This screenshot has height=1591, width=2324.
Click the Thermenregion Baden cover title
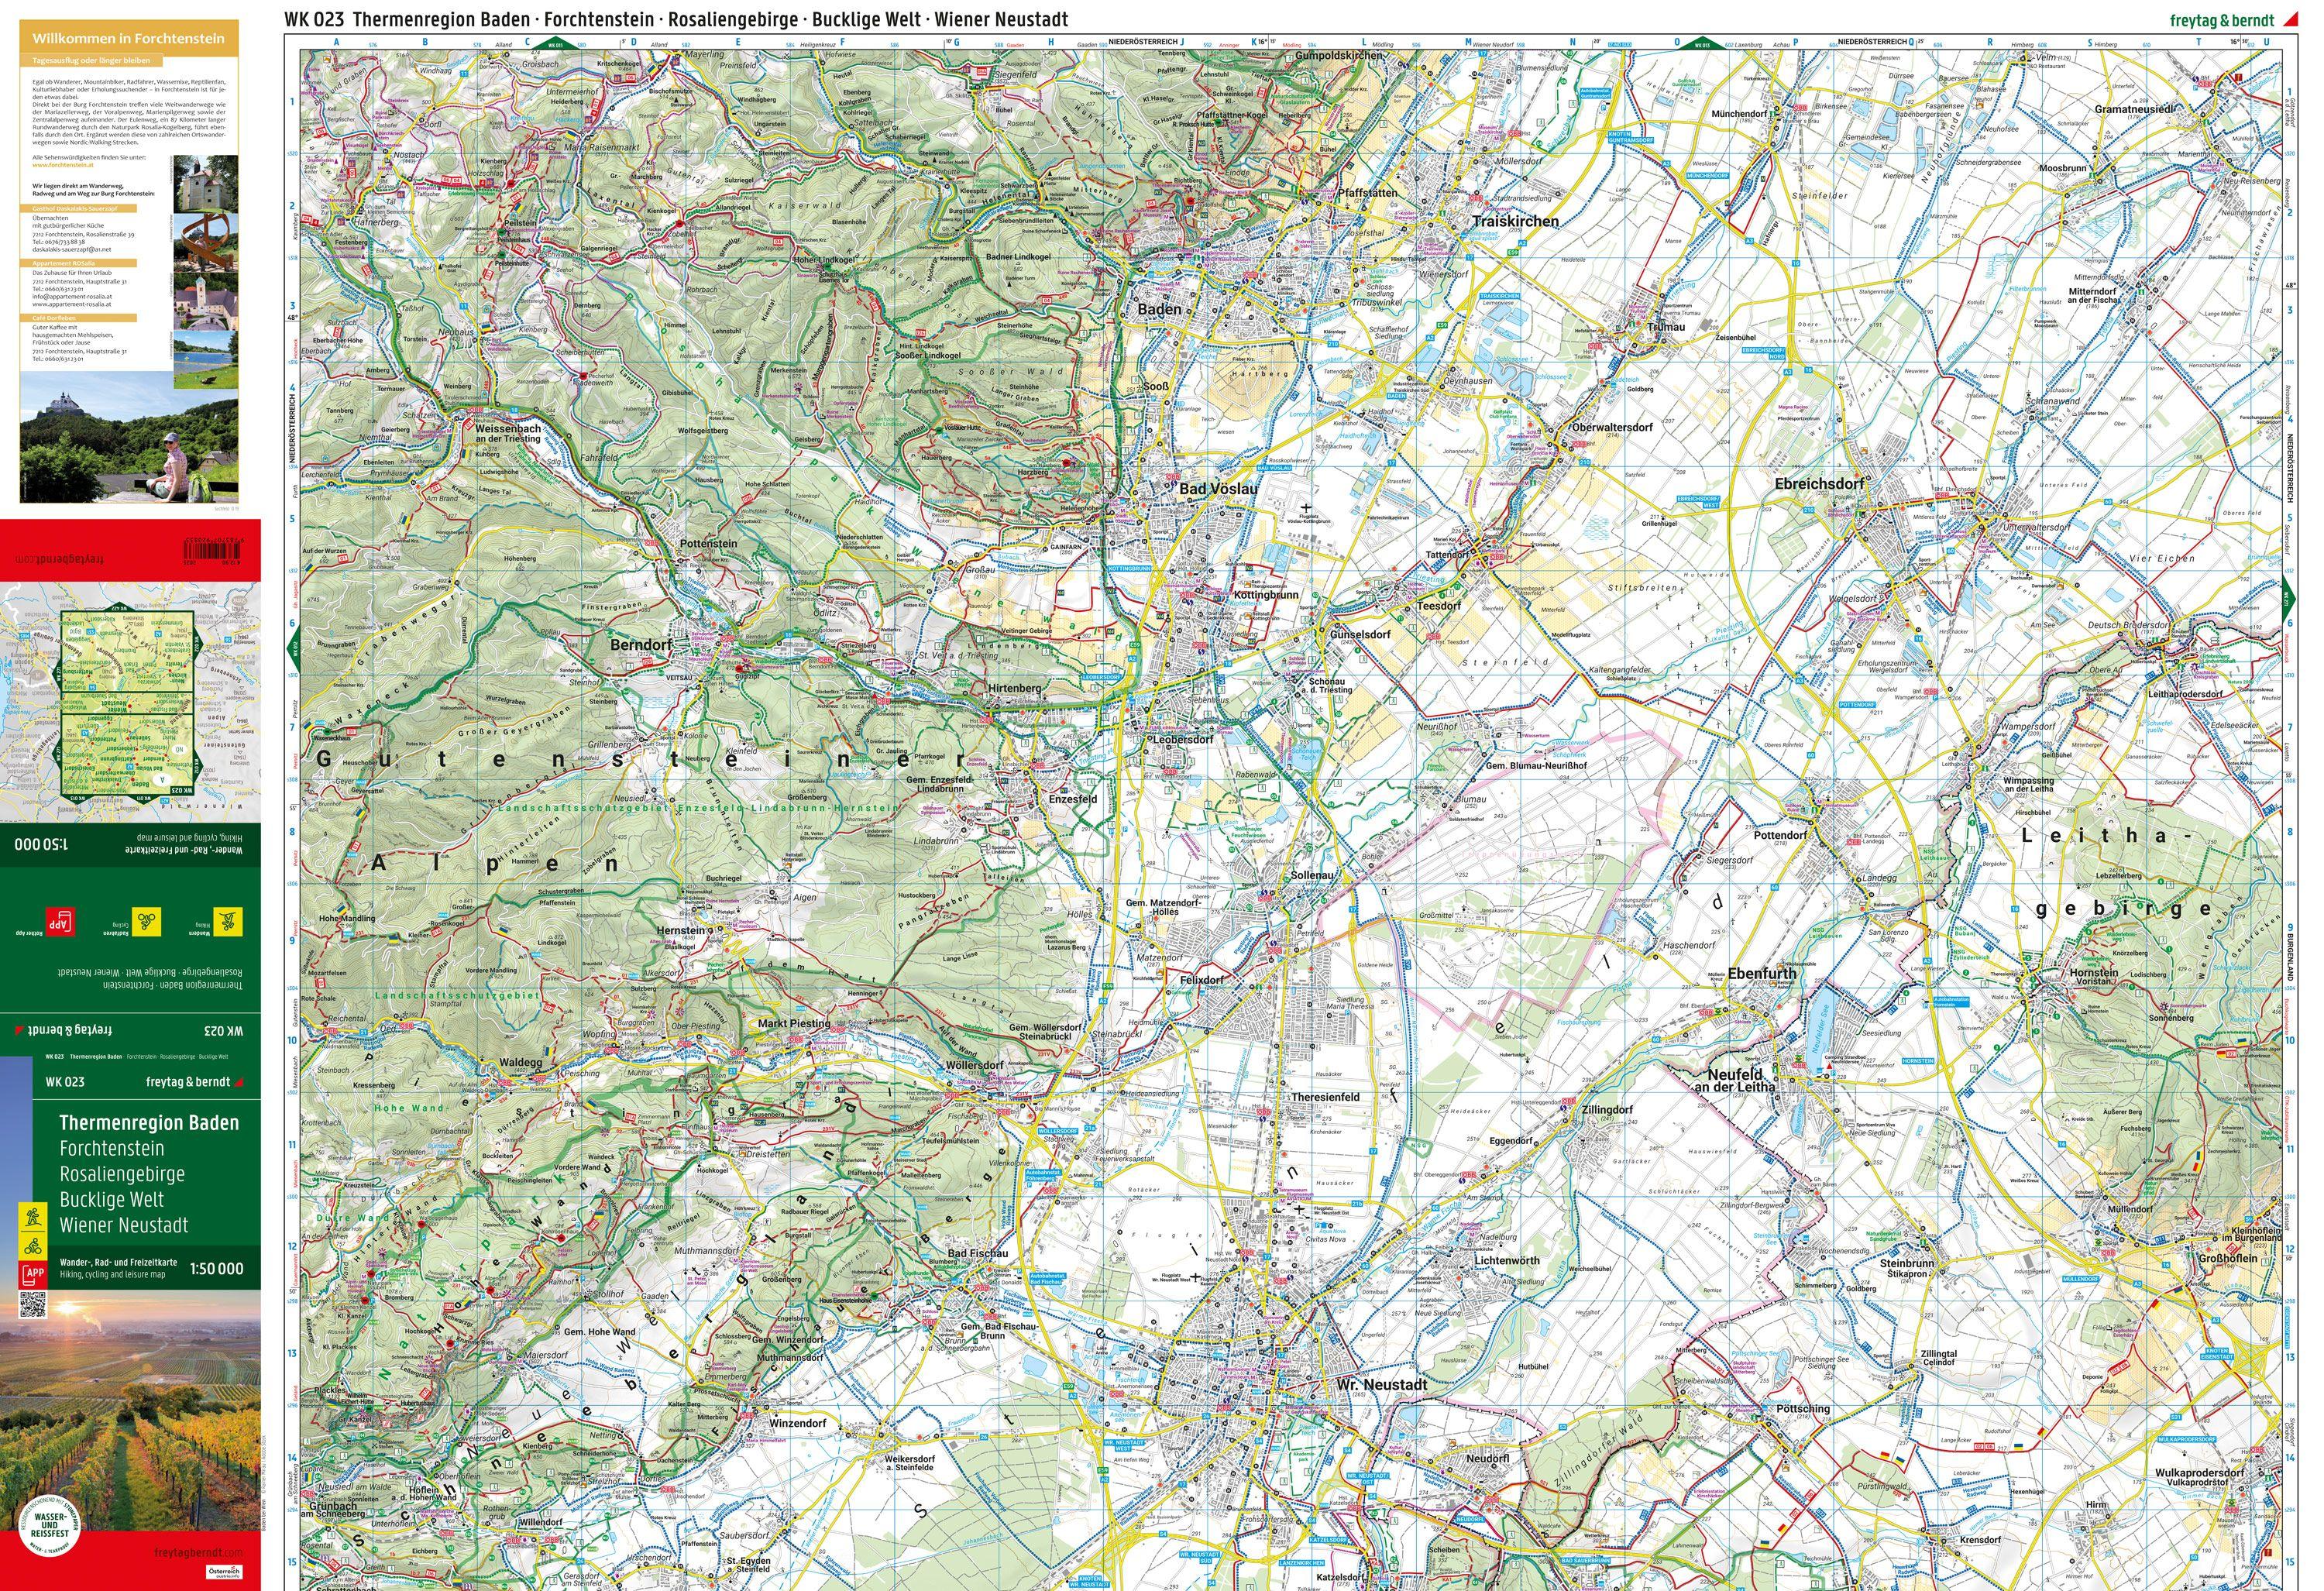pos(150,1122)
